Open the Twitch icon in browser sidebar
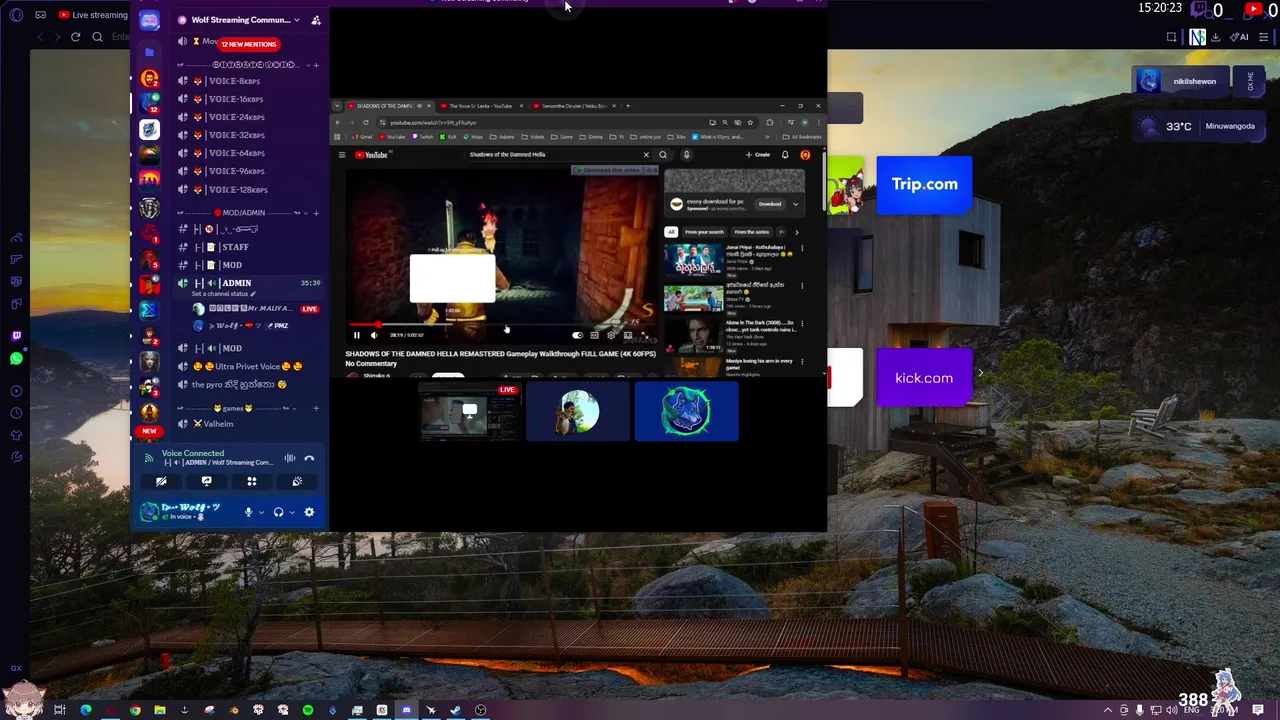The image size is (1280, 720). tap(16, 337)
